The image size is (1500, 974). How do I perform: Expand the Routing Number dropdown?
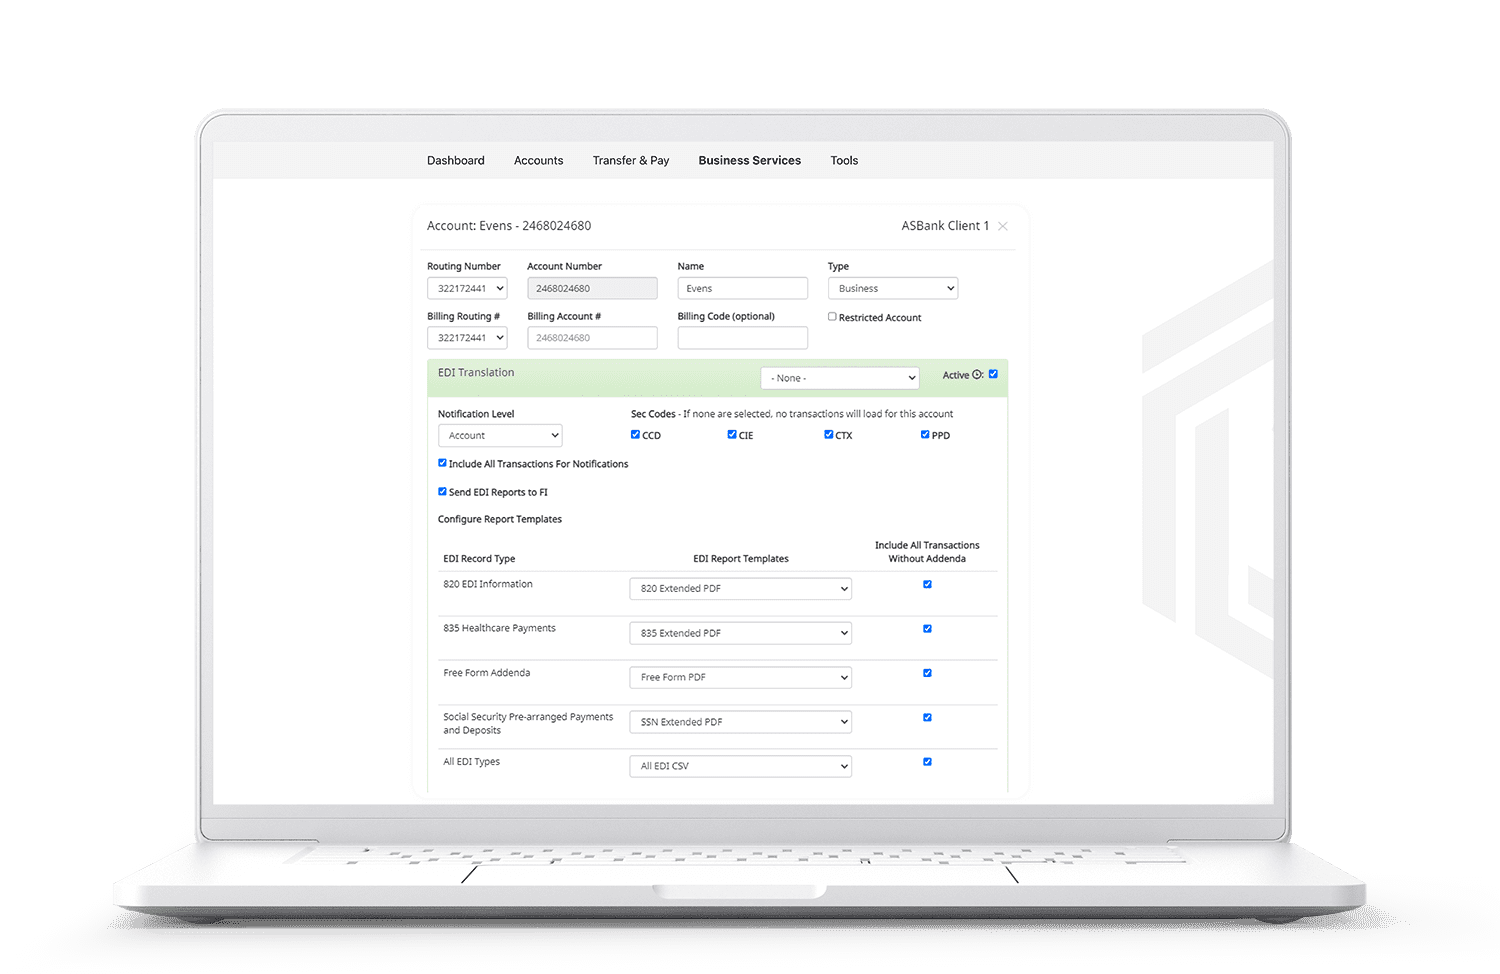point(467,288)
